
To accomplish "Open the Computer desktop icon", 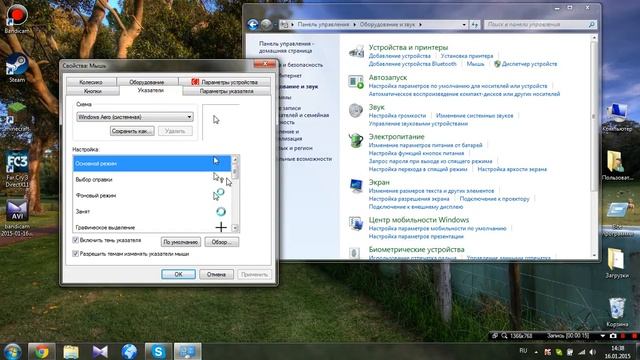I will pyautogui.click(x=617, y=118).
